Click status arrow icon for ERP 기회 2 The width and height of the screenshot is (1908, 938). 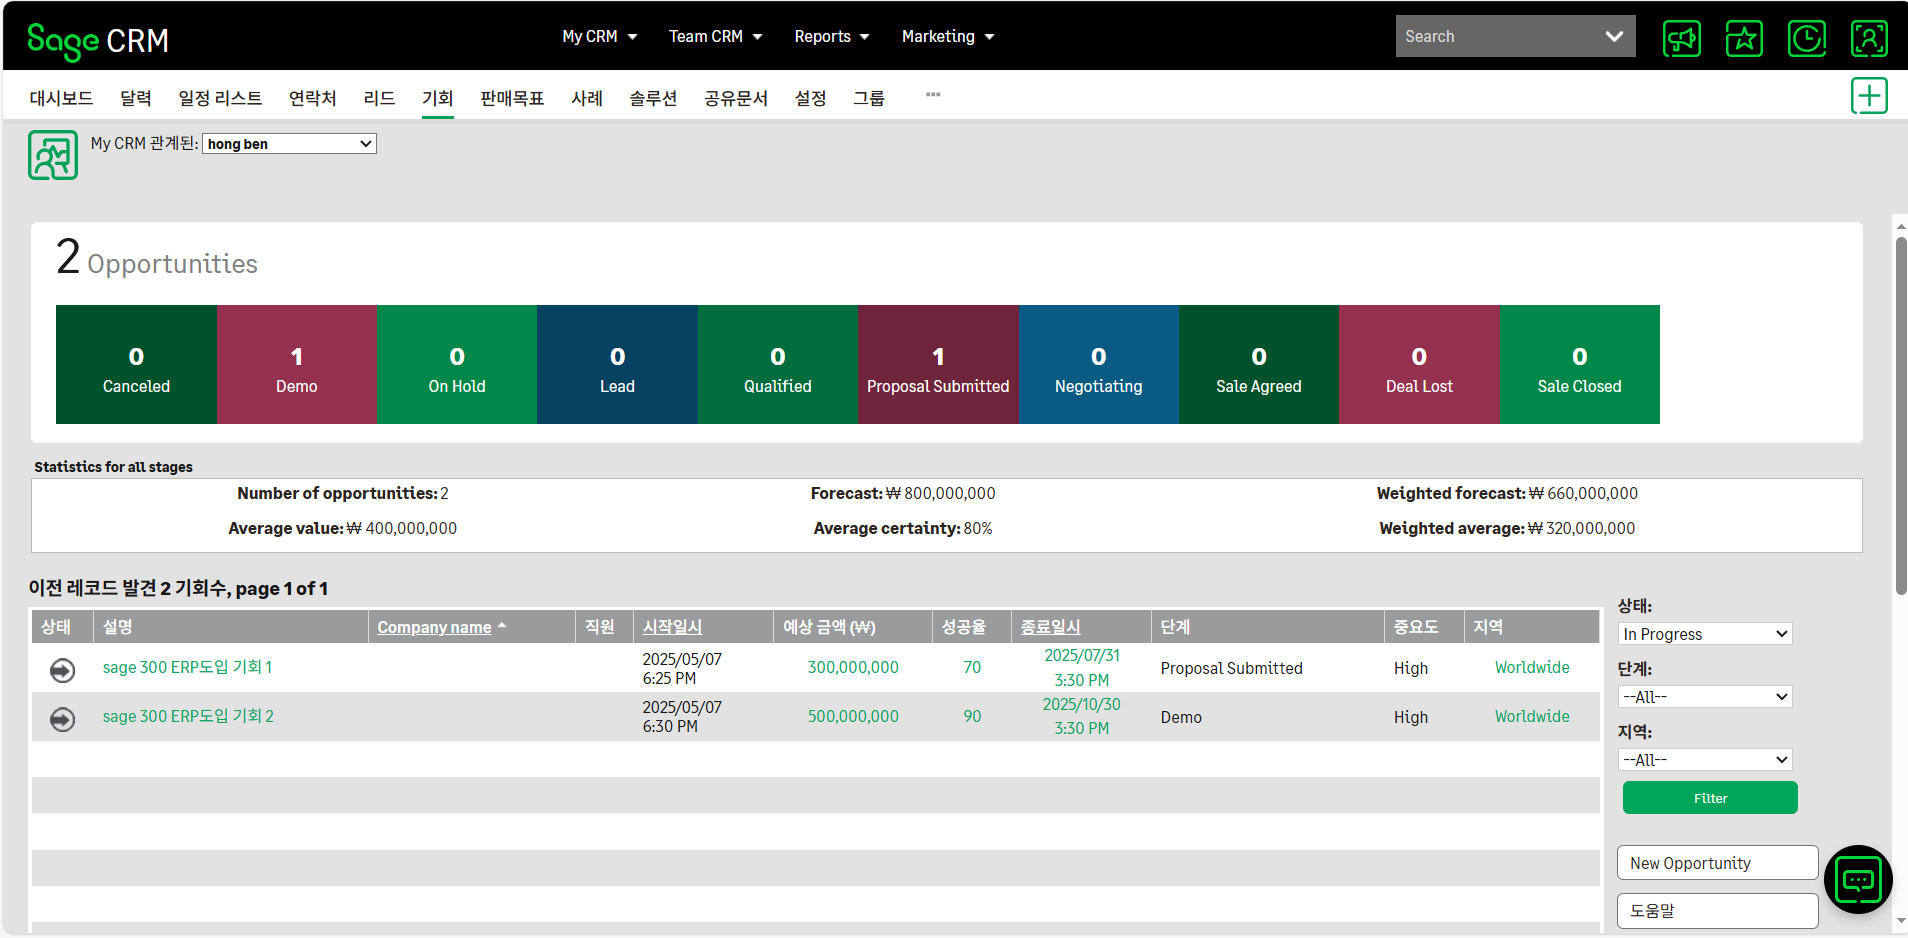pyautogui.click(x=62, y=719)
